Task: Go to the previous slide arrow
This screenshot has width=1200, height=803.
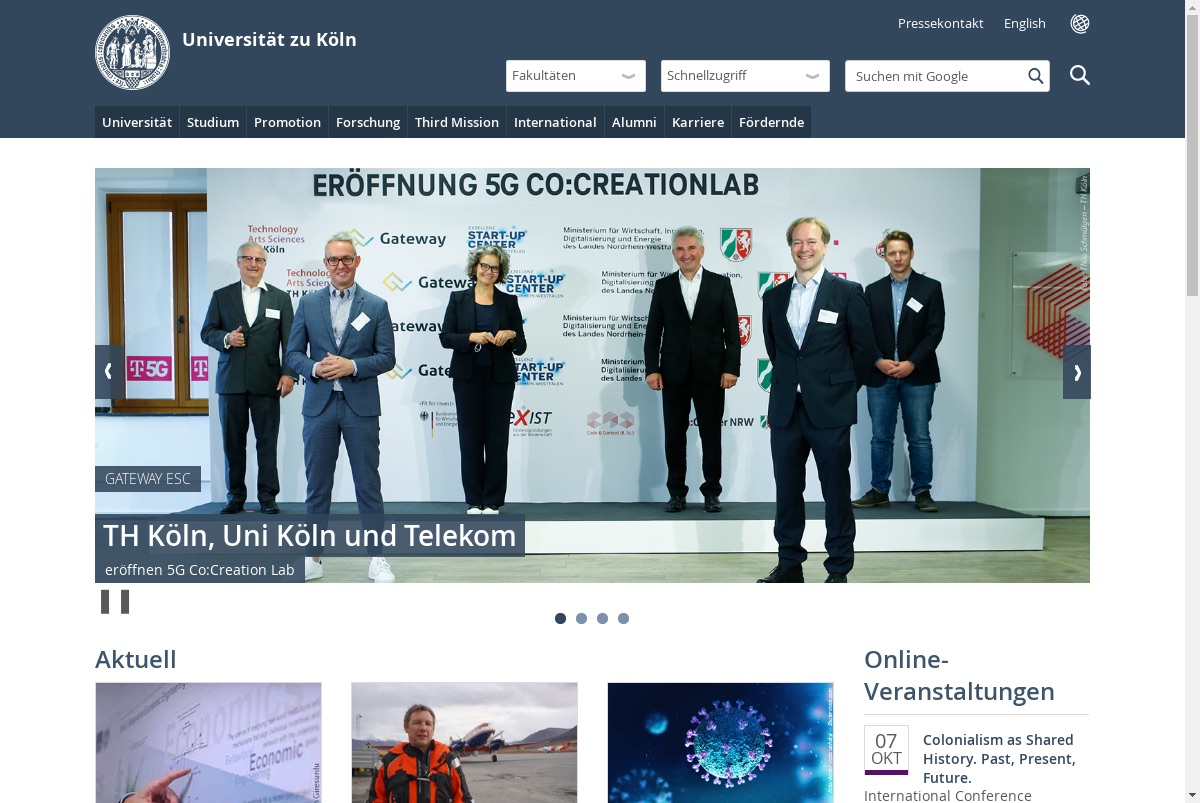Action: coord(109,372)
